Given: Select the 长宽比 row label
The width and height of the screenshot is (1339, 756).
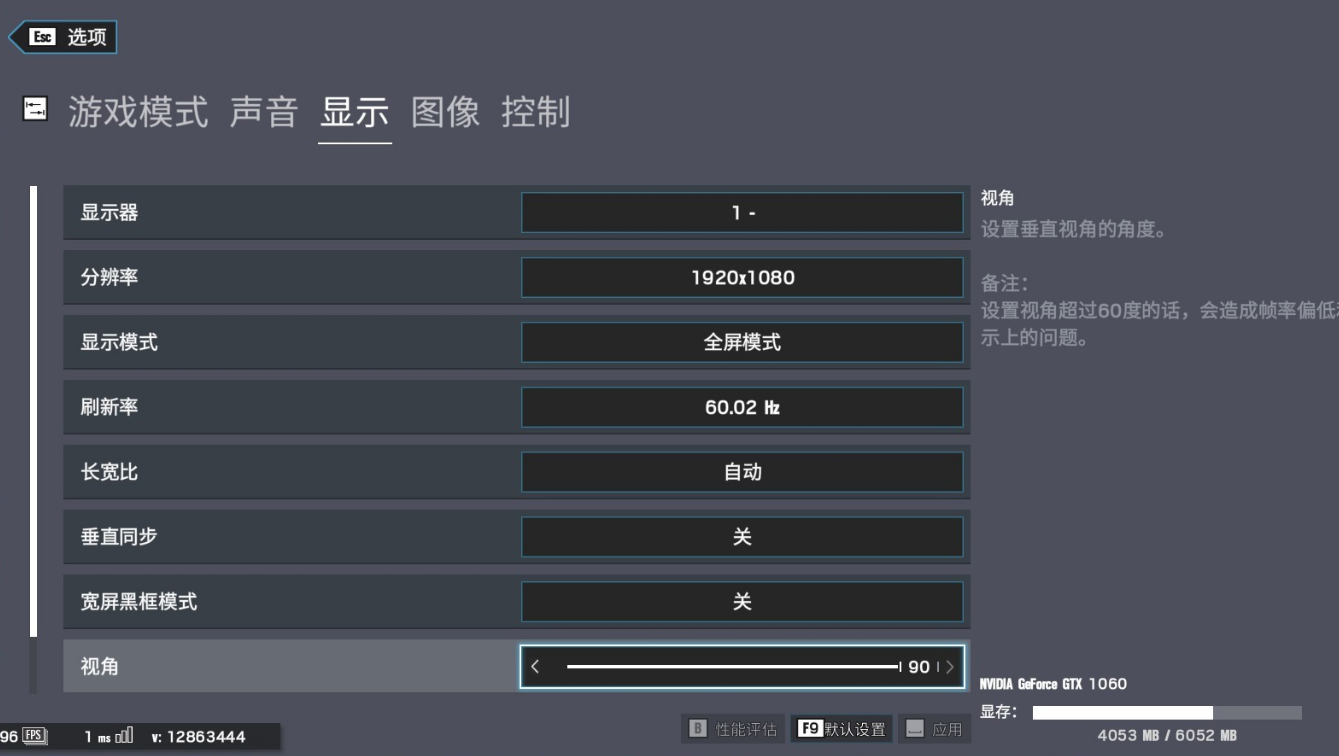Looking at the screenshot, I should click(109, 472).
